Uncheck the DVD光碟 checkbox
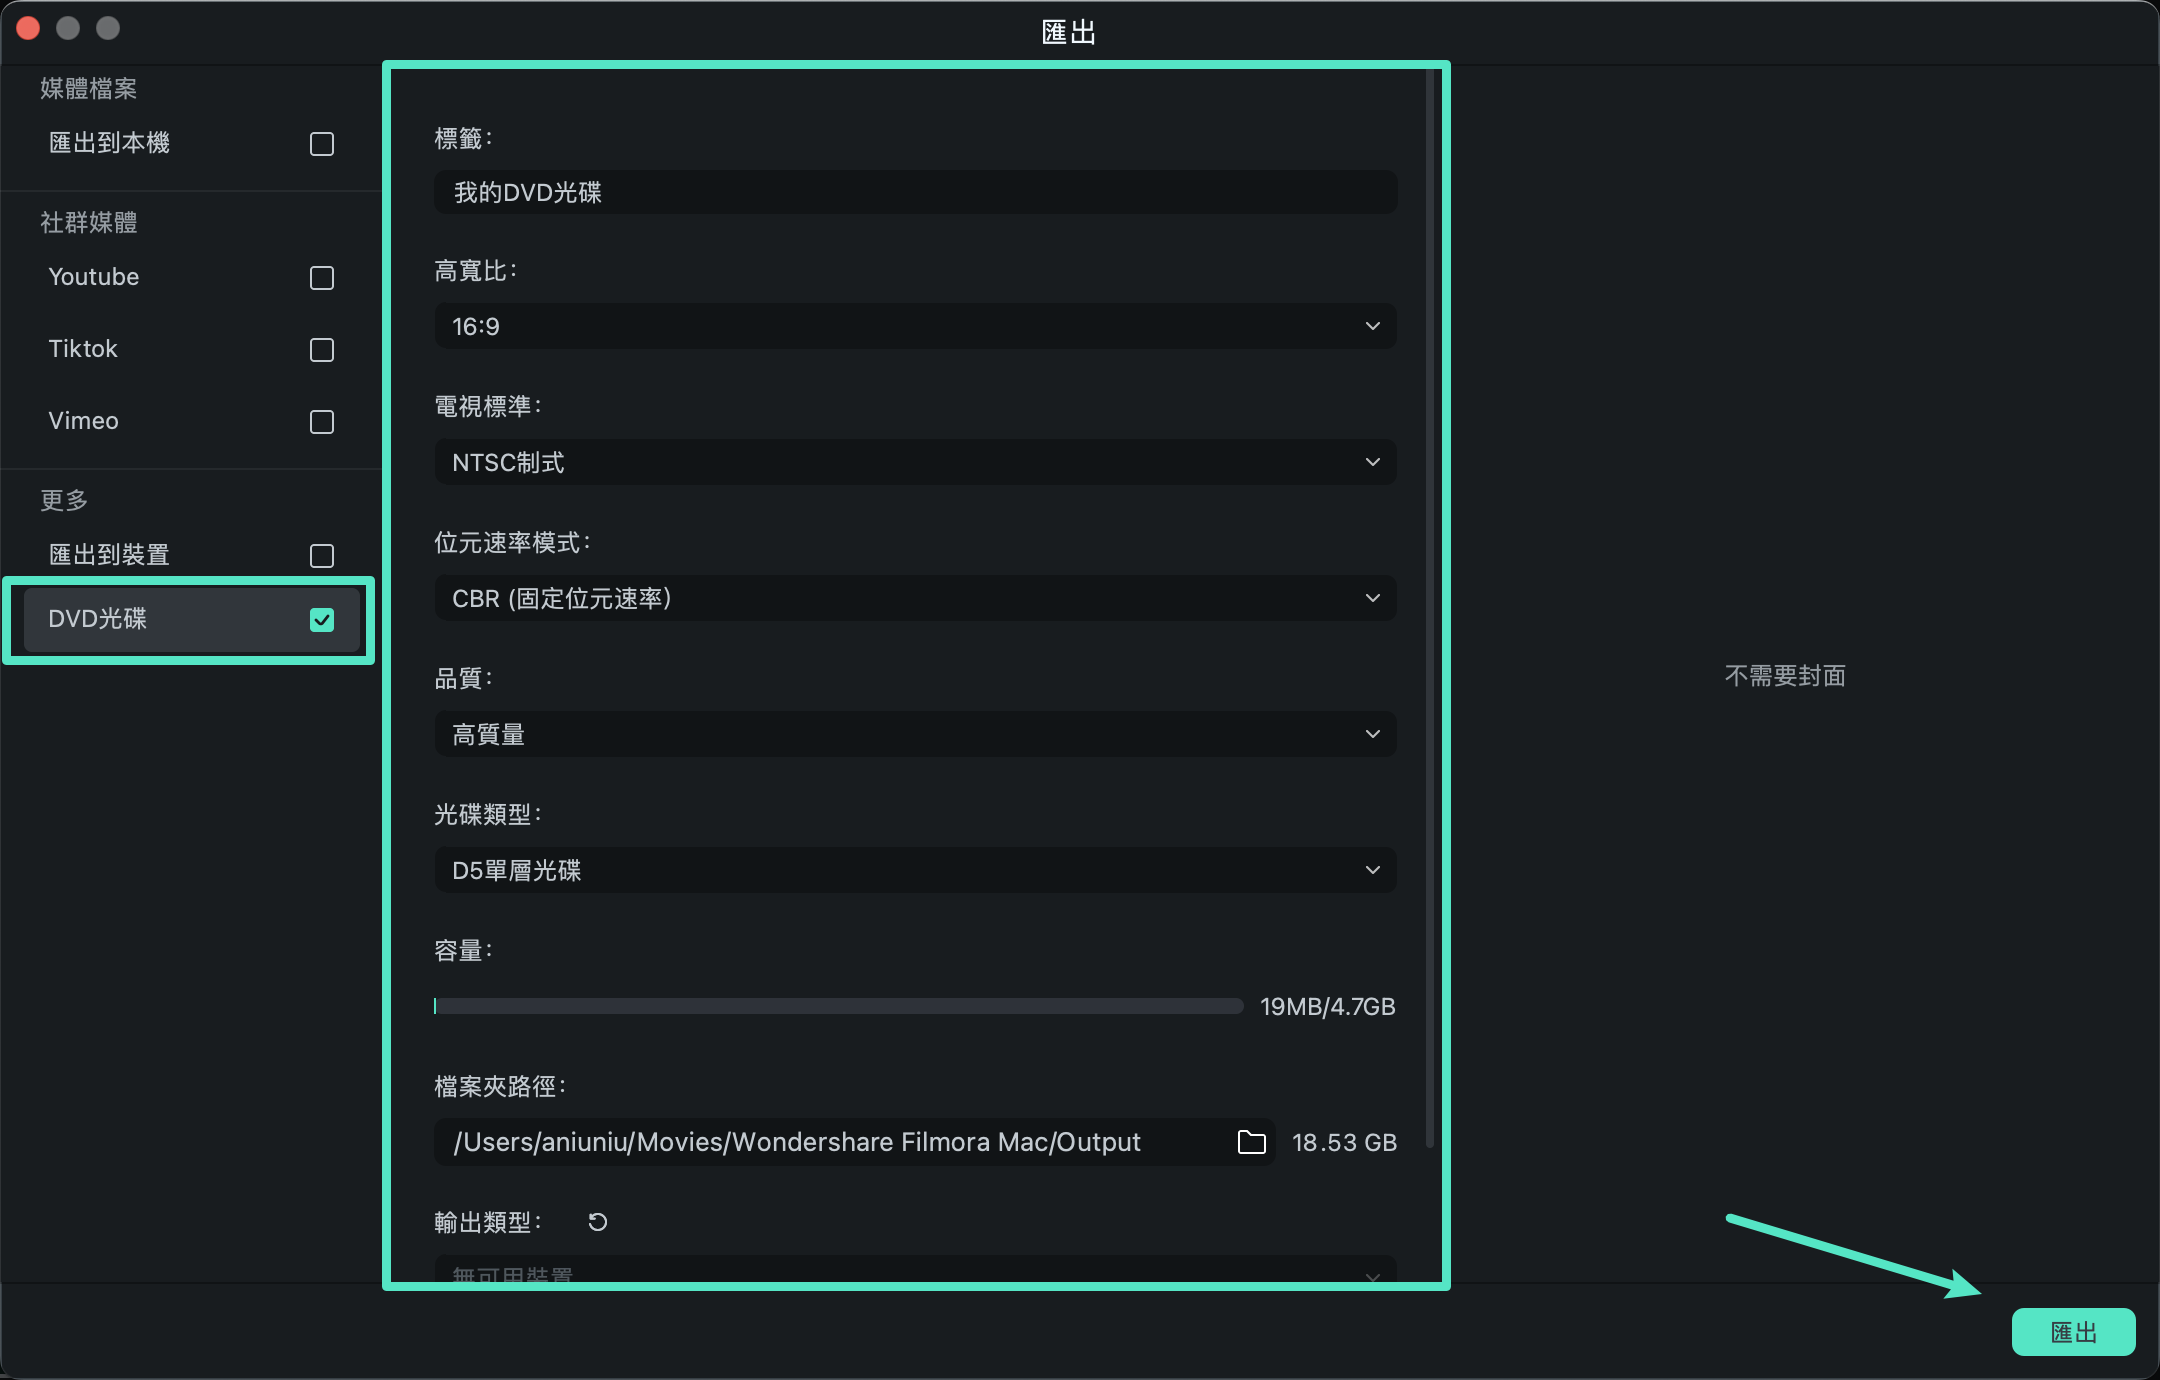The image size is (2160, 1380). (x=322, y=620)
